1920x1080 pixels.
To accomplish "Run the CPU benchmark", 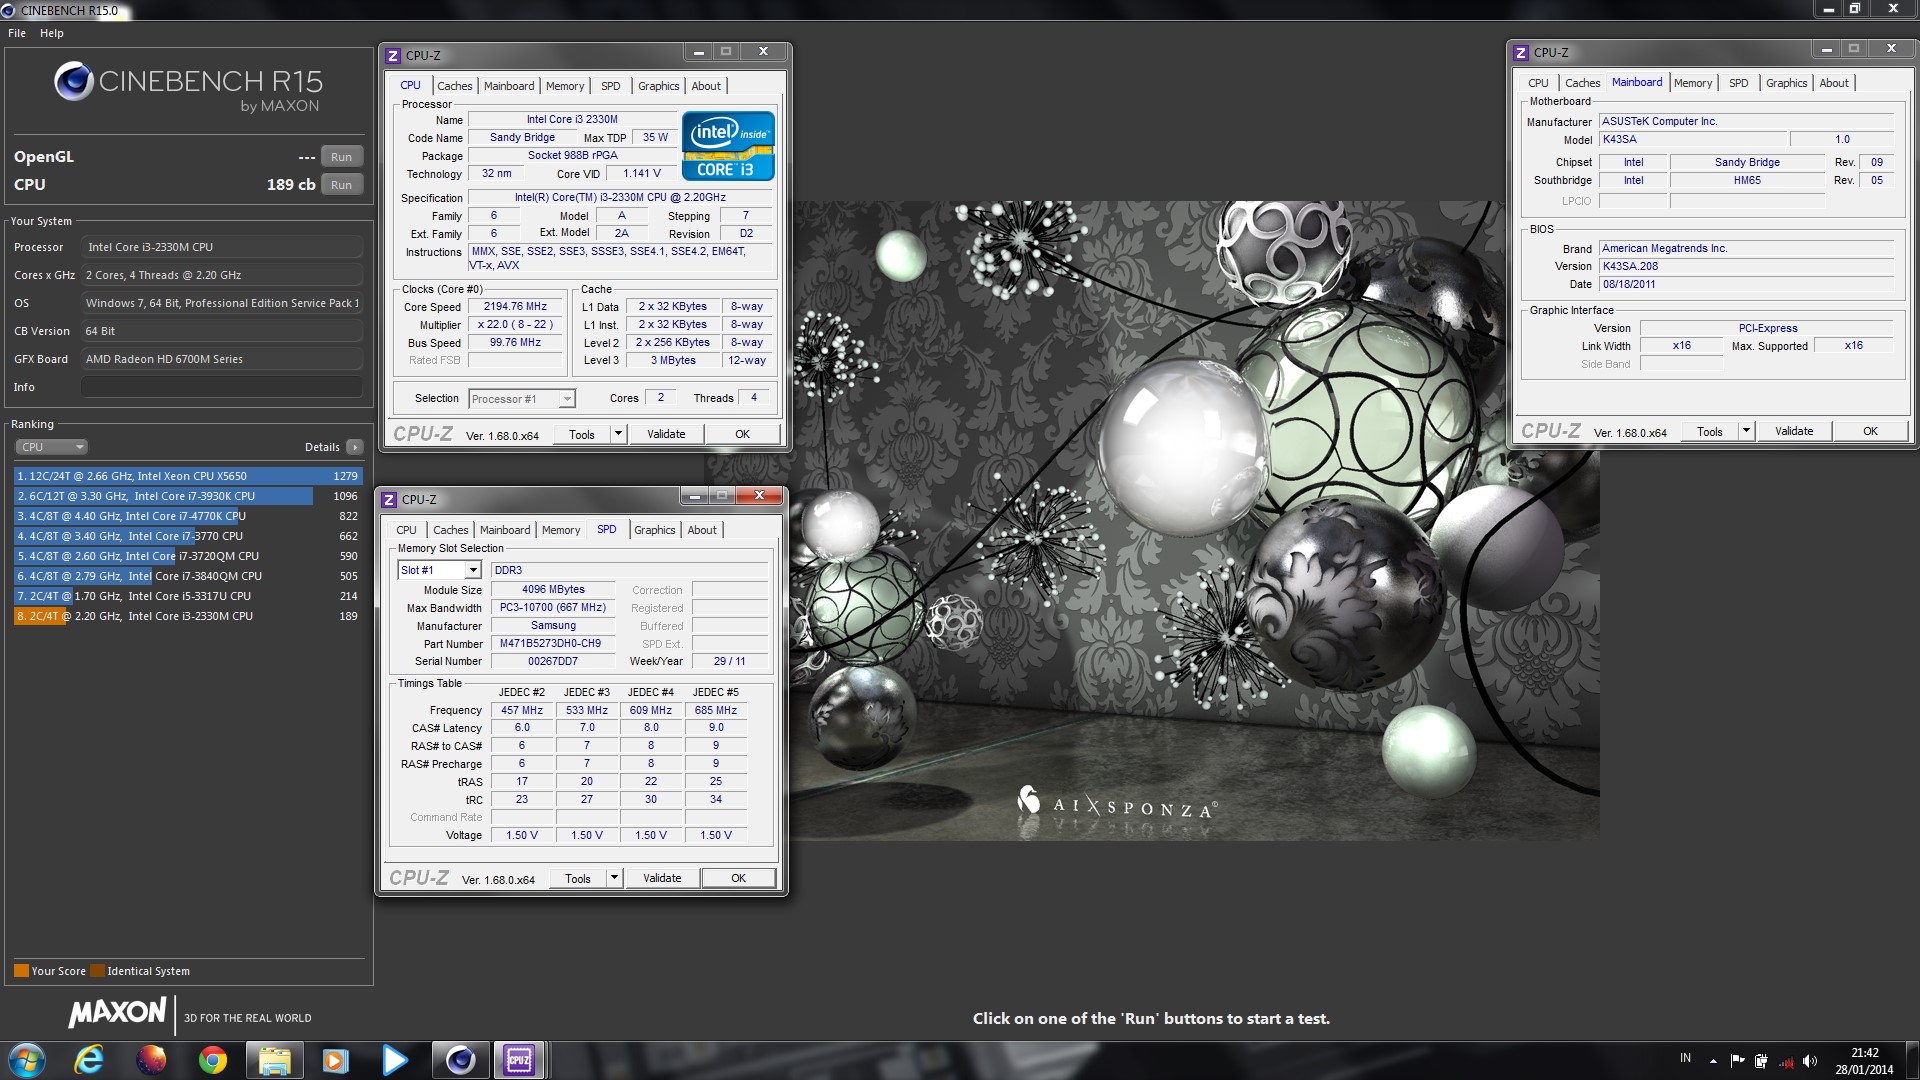I will pos(341,185).
